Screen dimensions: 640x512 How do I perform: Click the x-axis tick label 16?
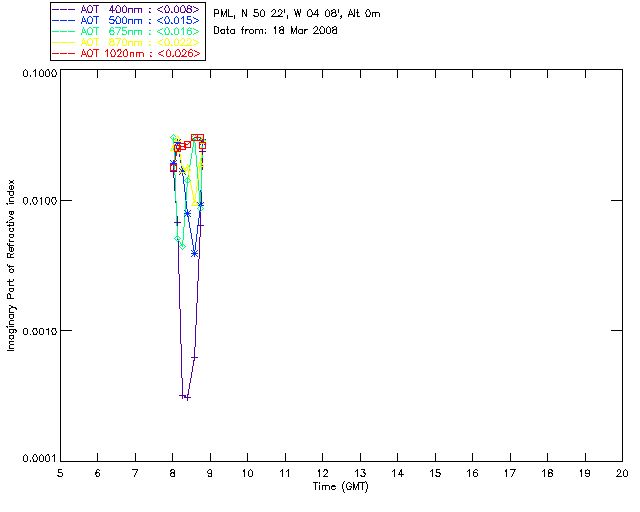coord(472,474)
